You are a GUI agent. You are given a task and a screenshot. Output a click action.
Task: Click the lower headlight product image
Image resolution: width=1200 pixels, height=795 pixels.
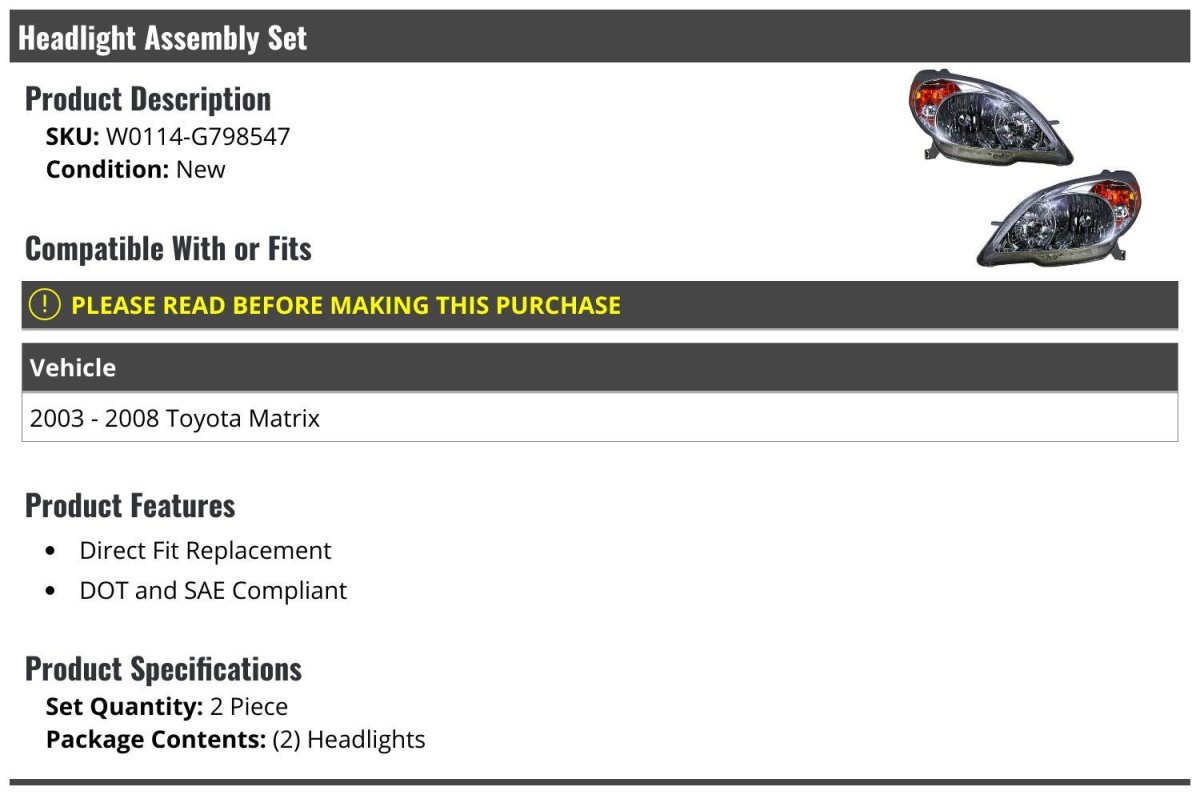1060,219
